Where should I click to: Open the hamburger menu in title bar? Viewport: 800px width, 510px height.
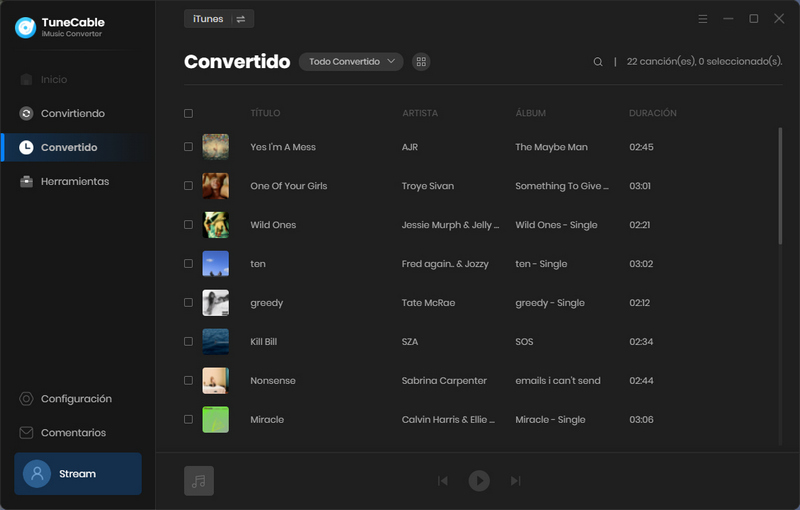703,19
